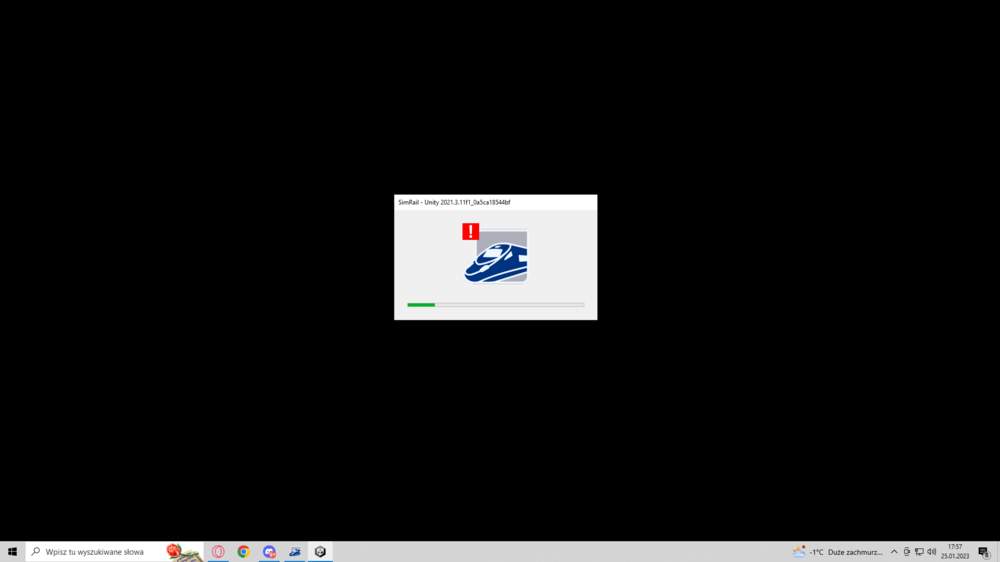Click the Meet Now camera tray icon
This screenshot has height=562, width=1000.
tap(907, 552)
